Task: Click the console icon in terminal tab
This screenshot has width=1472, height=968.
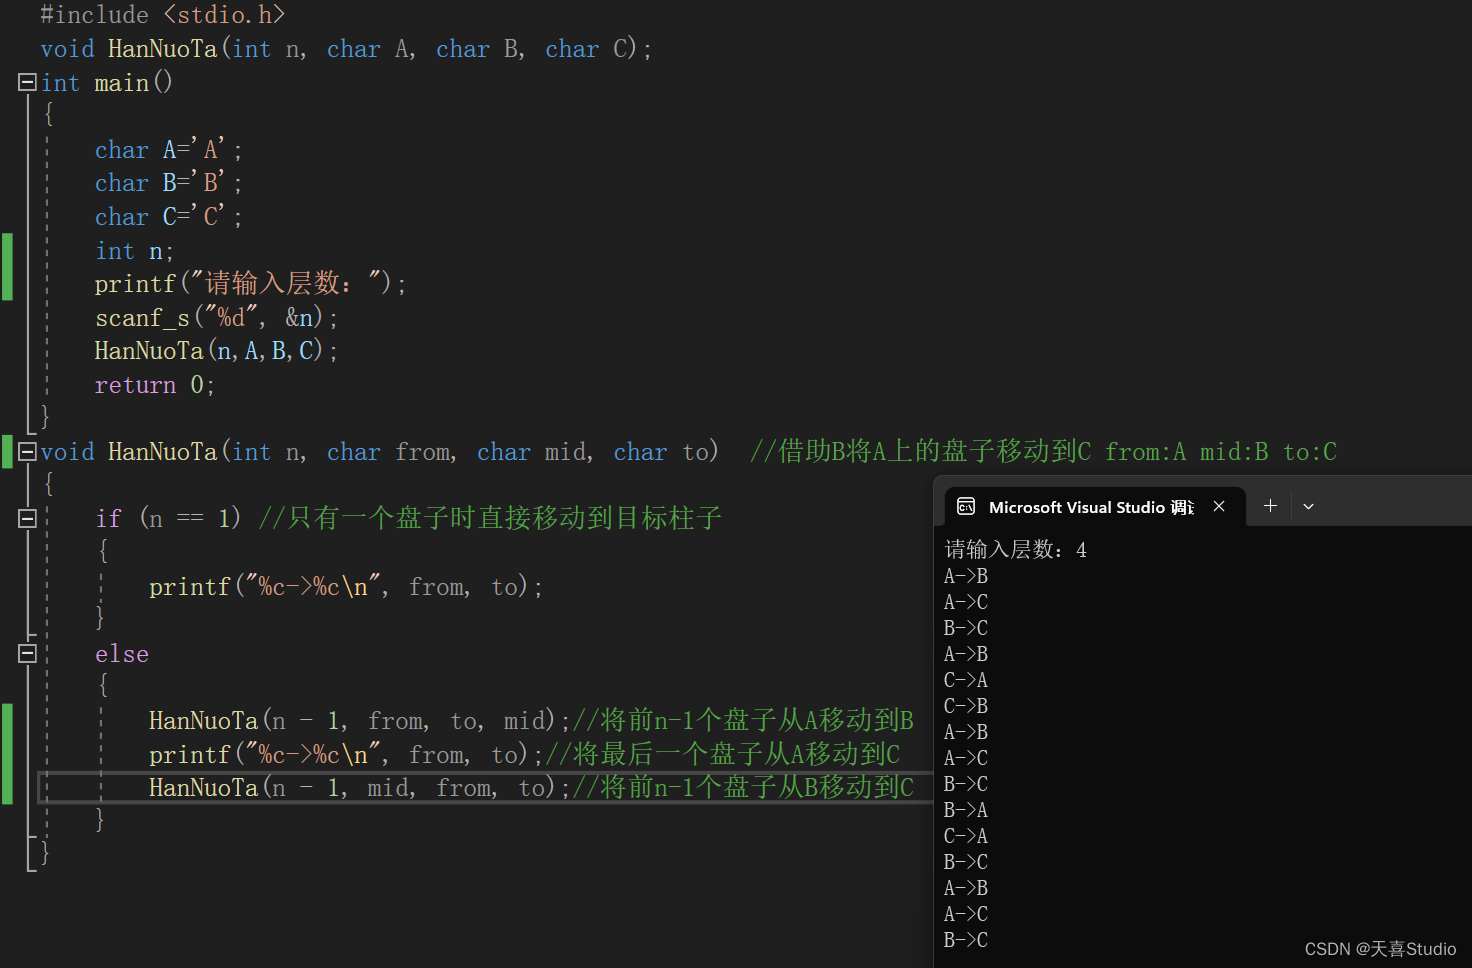Action: click(x=966, y=507)
